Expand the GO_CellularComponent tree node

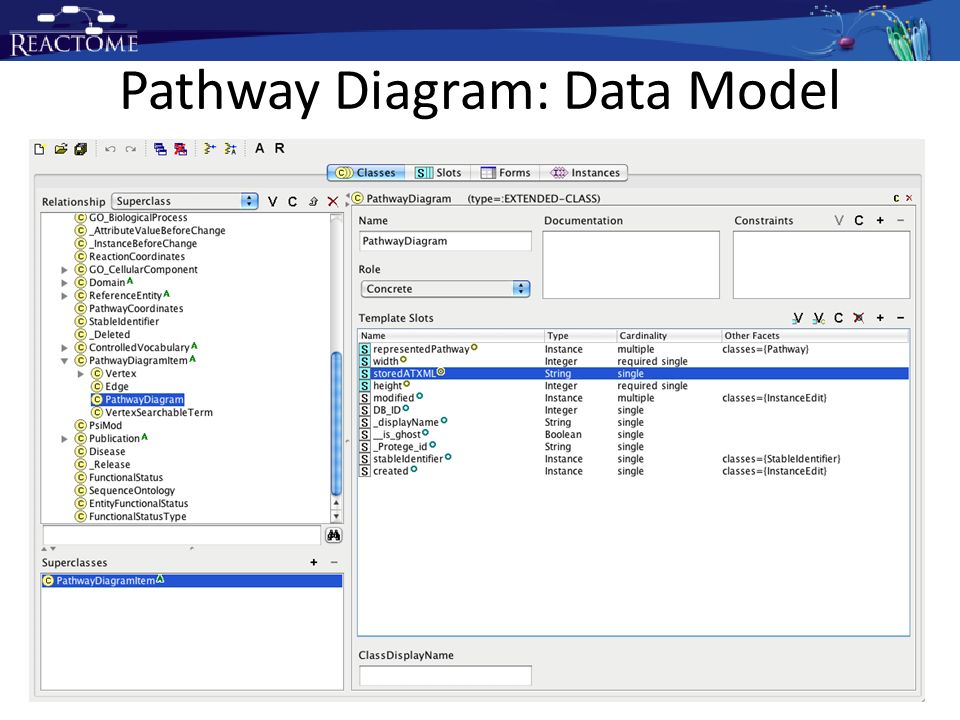[64, 269]
